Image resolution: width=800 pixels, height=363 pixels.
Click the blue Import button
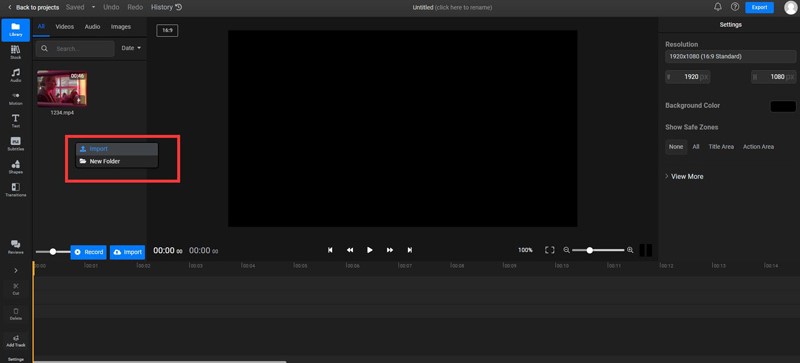click(127, 252)
